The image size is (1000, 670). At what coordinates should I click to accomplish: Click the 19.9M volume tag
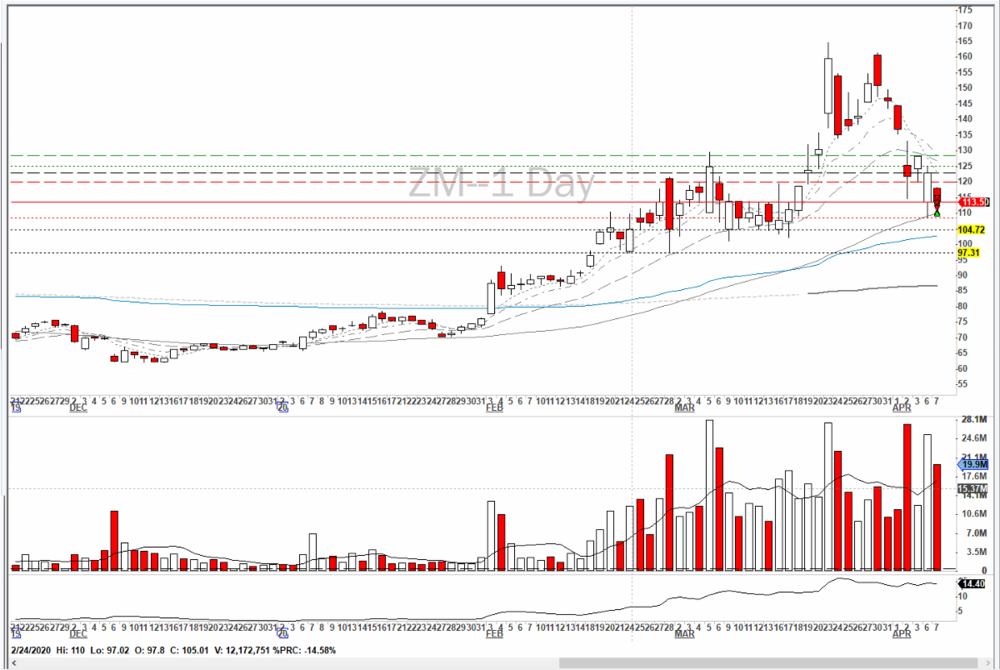coord(972,465)
